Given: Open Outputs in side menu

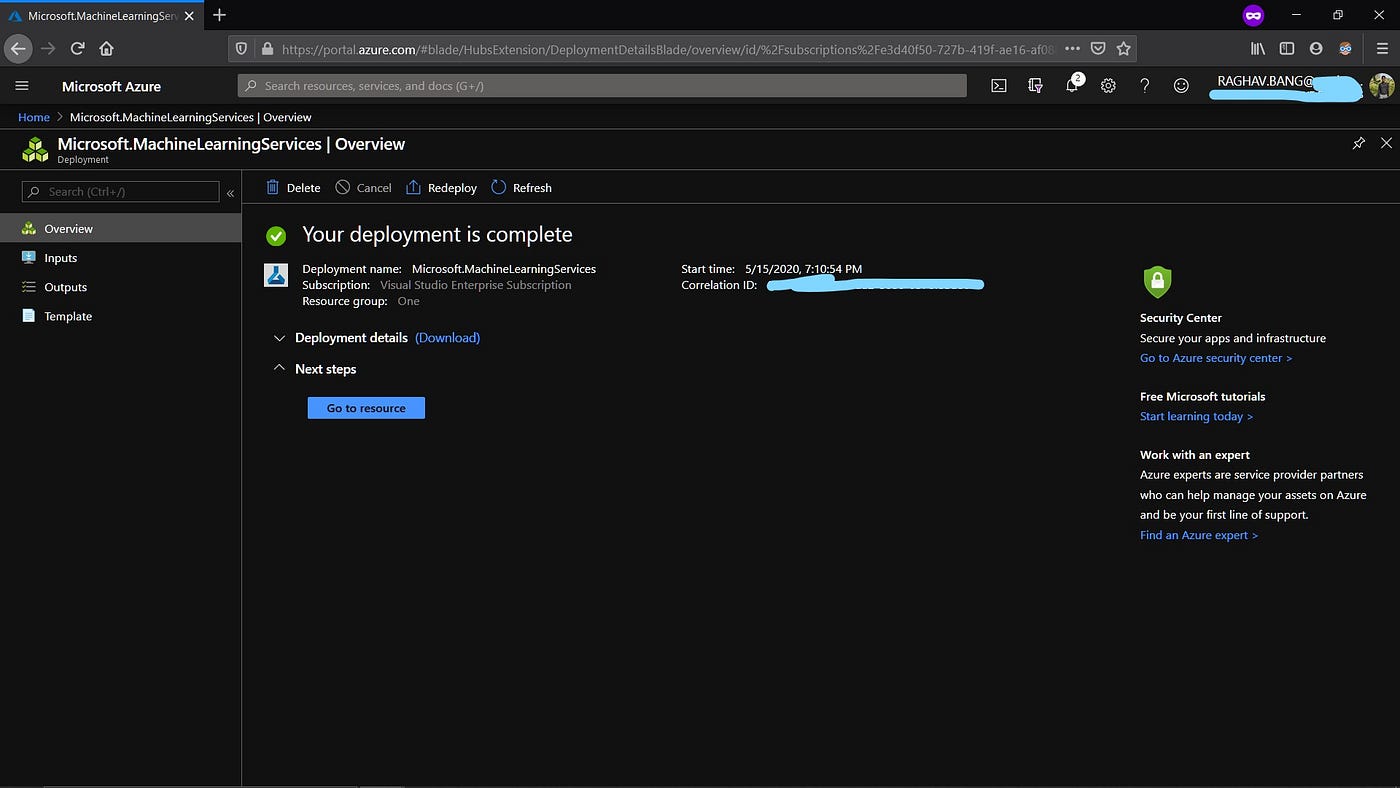Looking at the screenshot, I should point(120,287).
